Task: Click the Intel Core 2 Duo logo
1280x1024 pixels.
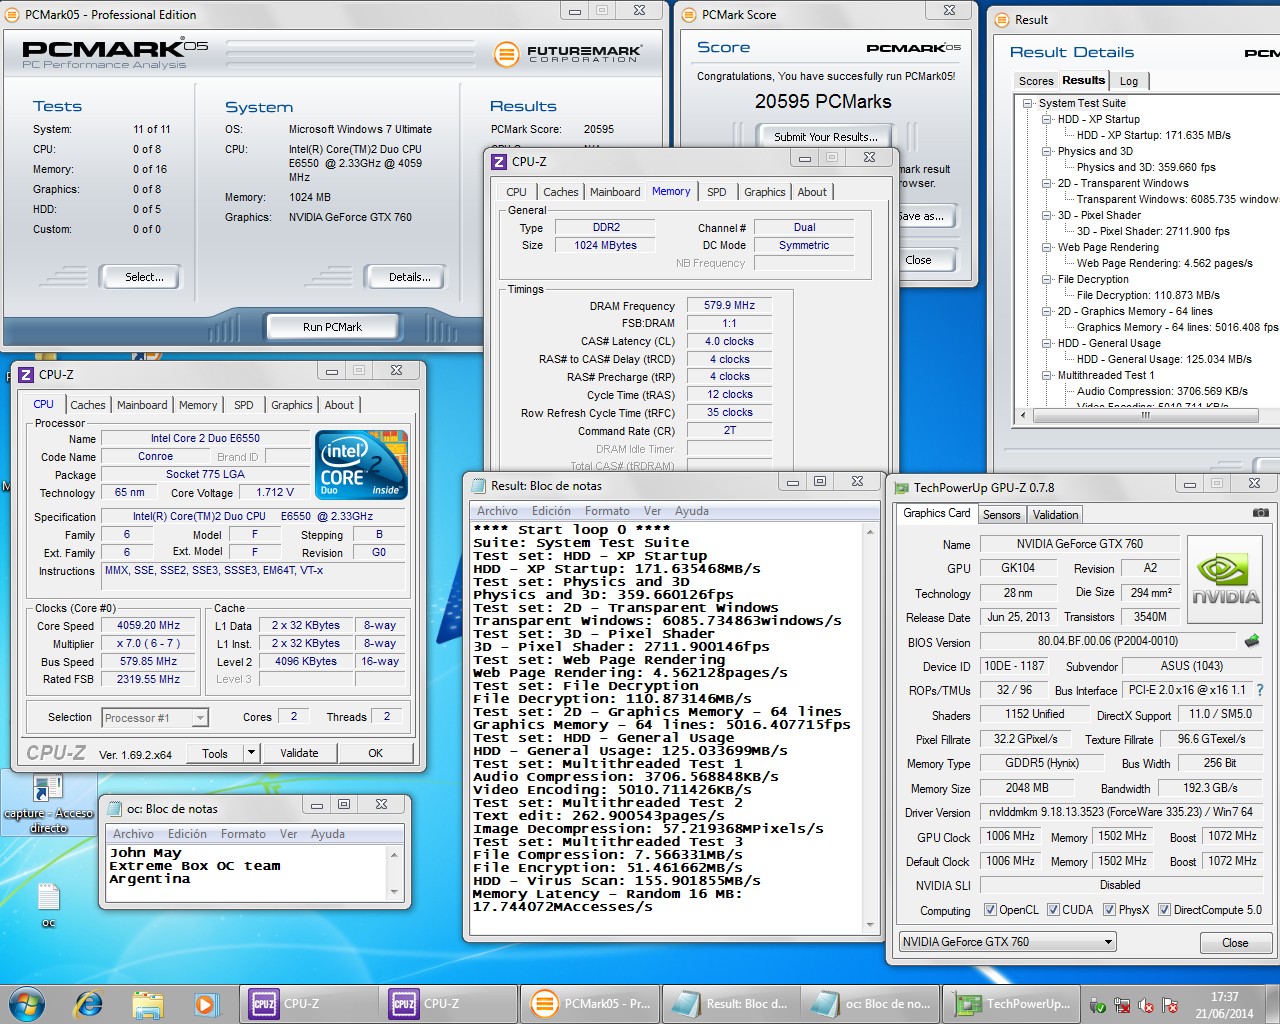Action: tap(361, 464)
